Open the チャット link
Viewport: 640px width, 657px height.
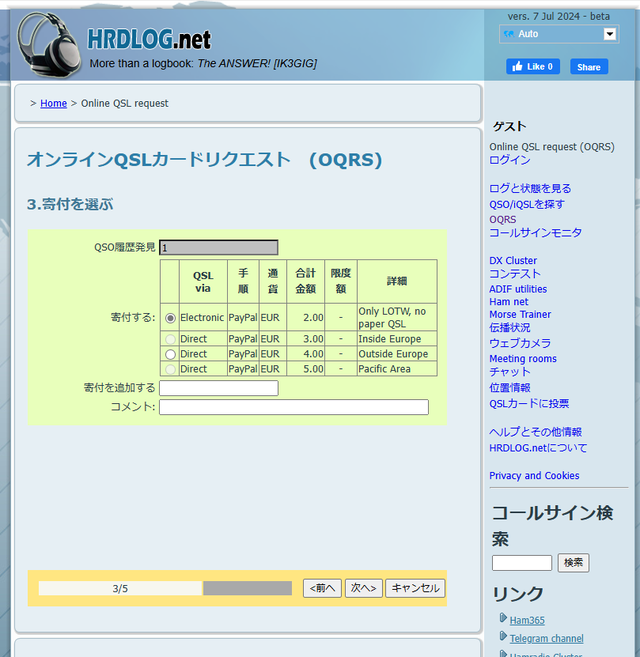tap(509, 372)
